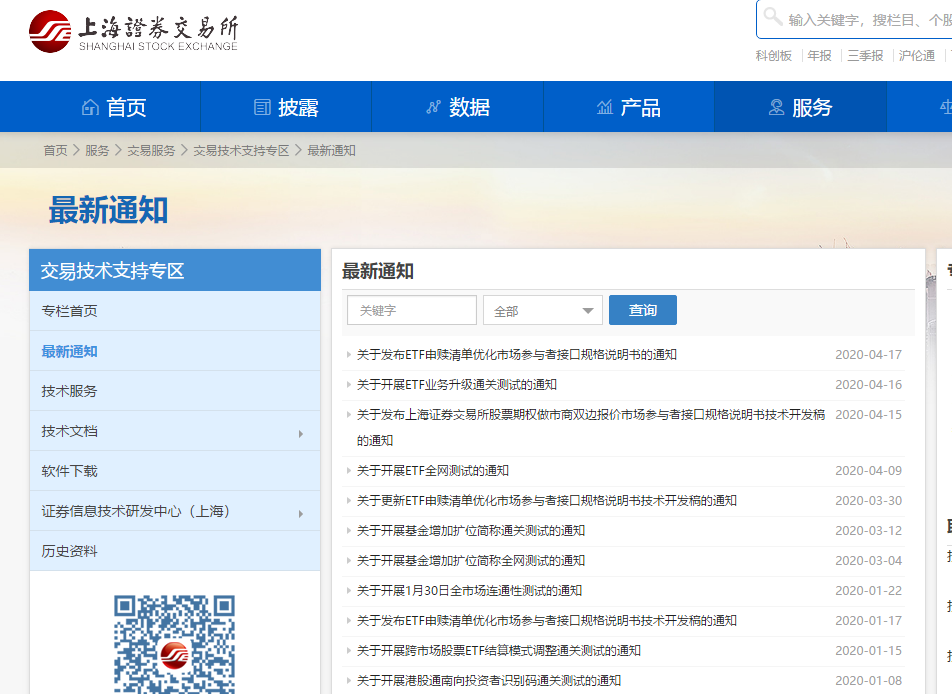Open 关于开展ETF业务升级通关测试的通知
The image size is (952, 694).
click(457, 384)
